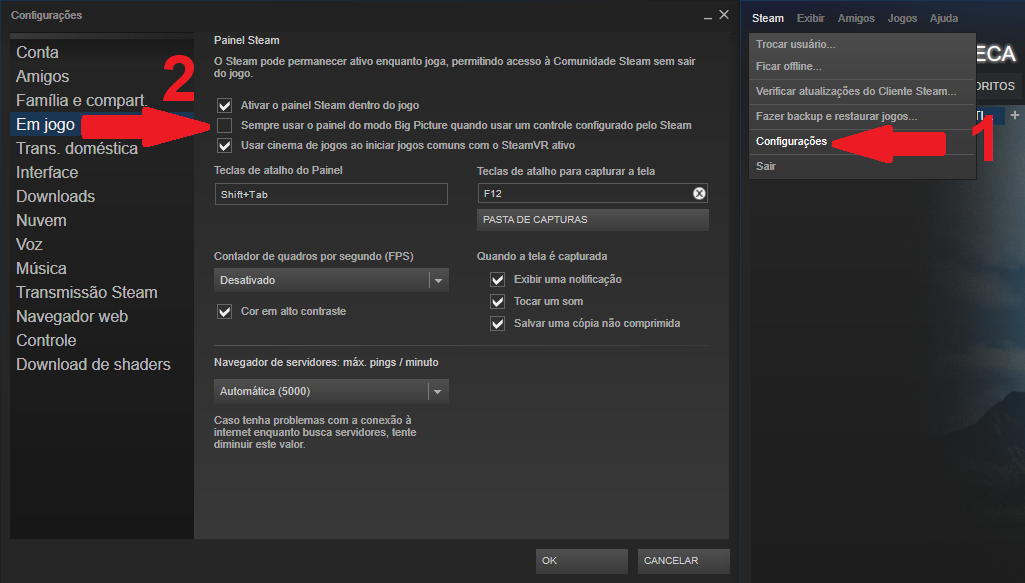Screen dimensions: 1025x583
Task: Select Família e compart. category
Action: coord(102,101)
